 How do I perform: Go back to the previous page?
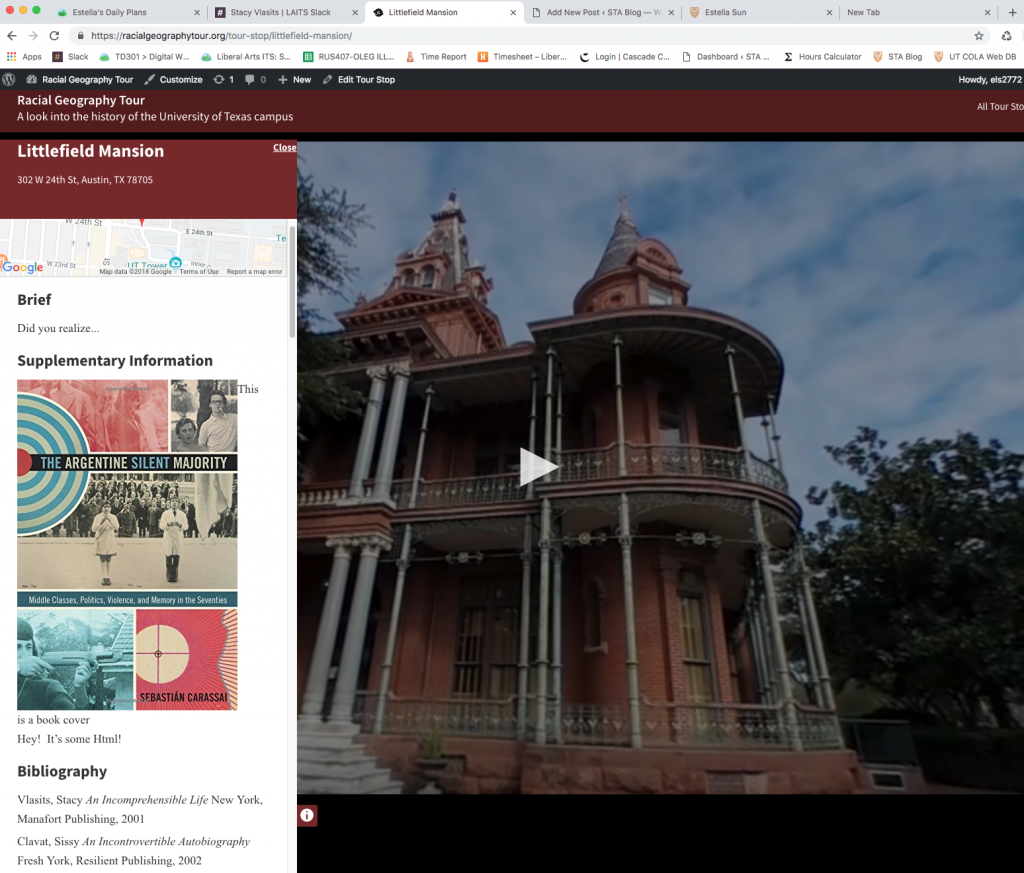click(12, 36)
